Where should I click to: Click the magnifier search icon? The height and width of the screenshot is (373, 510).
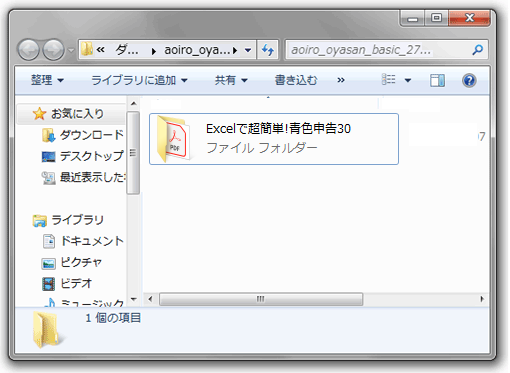click(x=478, y=50)
